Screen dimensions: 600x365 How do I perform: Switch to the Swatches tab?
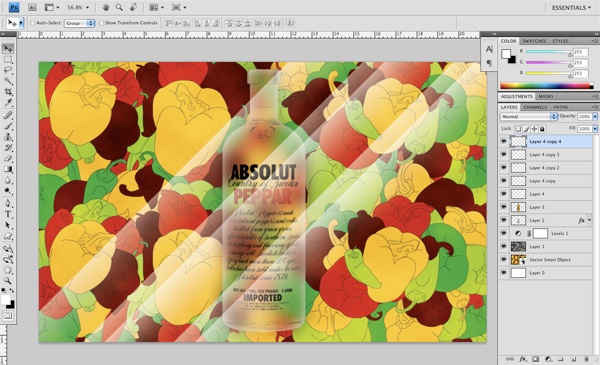coord(534,41)
